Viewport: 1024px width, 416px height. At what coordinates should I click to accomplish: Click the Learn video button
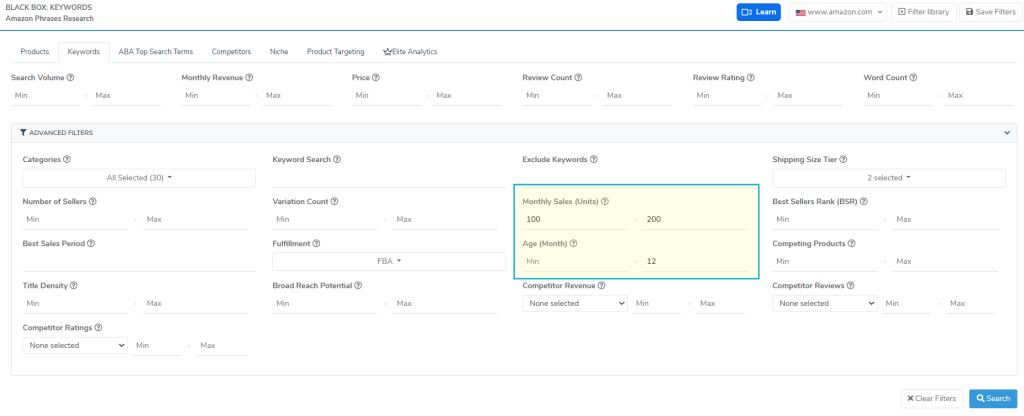[x=758, y=12]
